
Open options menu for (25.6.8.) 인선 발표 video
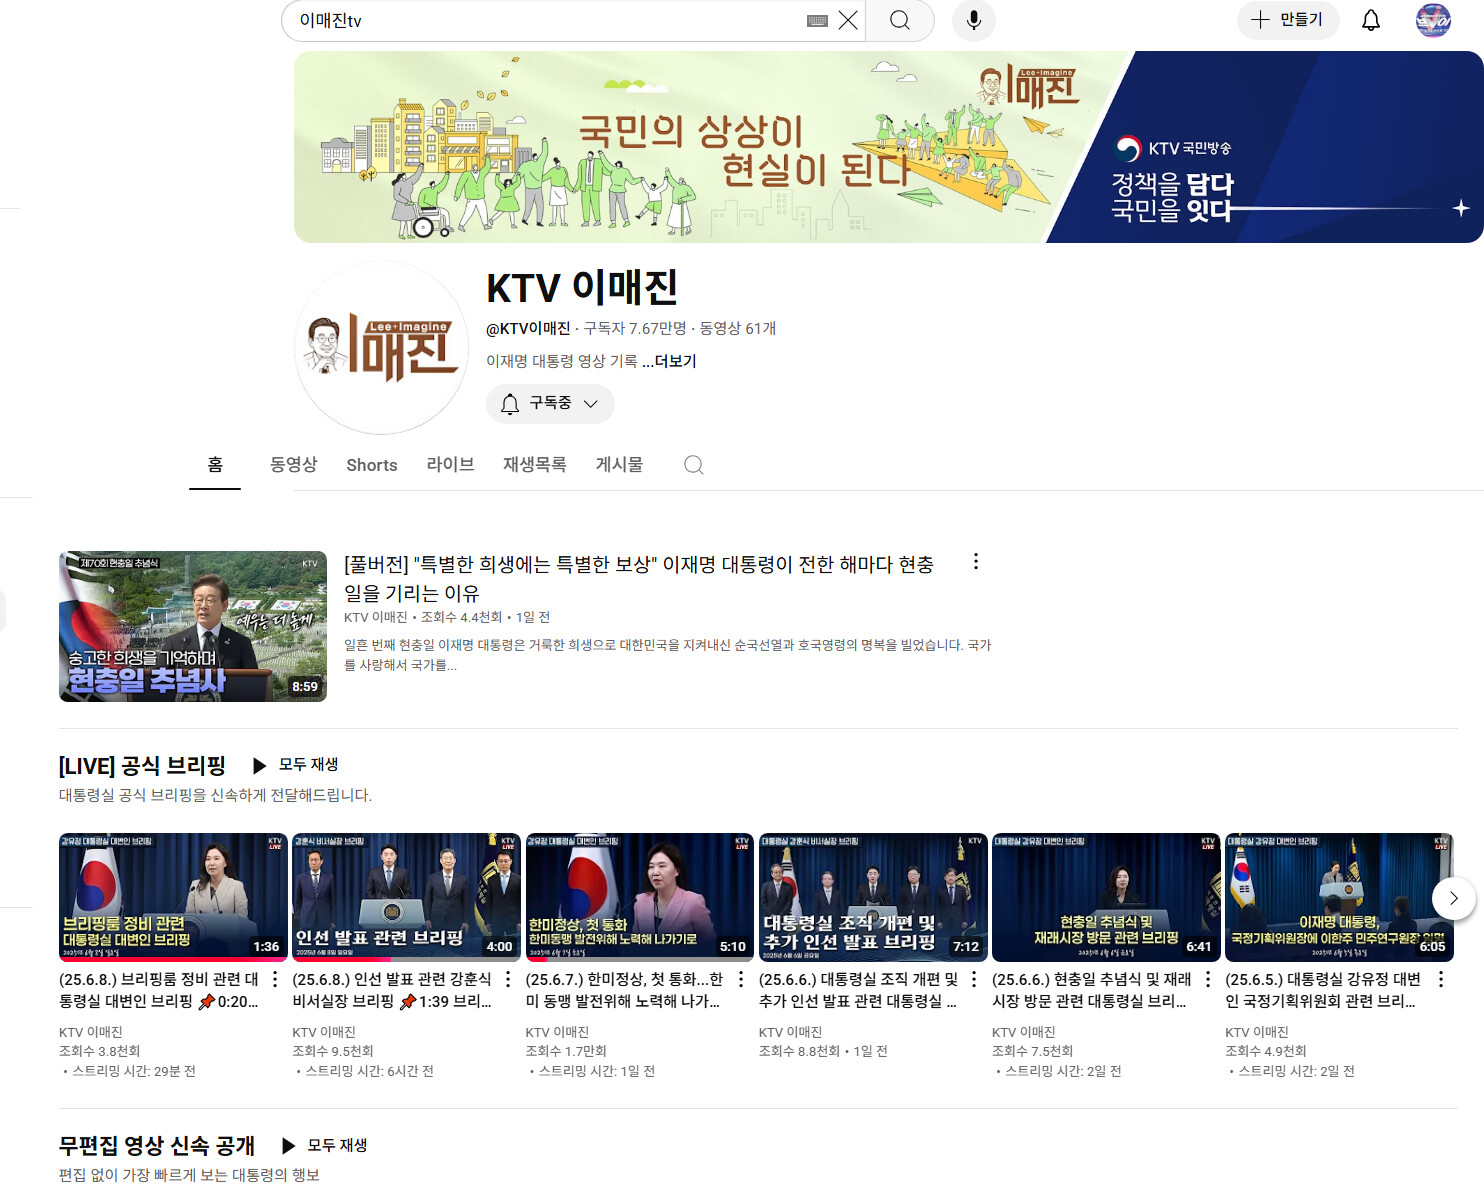pos(508,979)
